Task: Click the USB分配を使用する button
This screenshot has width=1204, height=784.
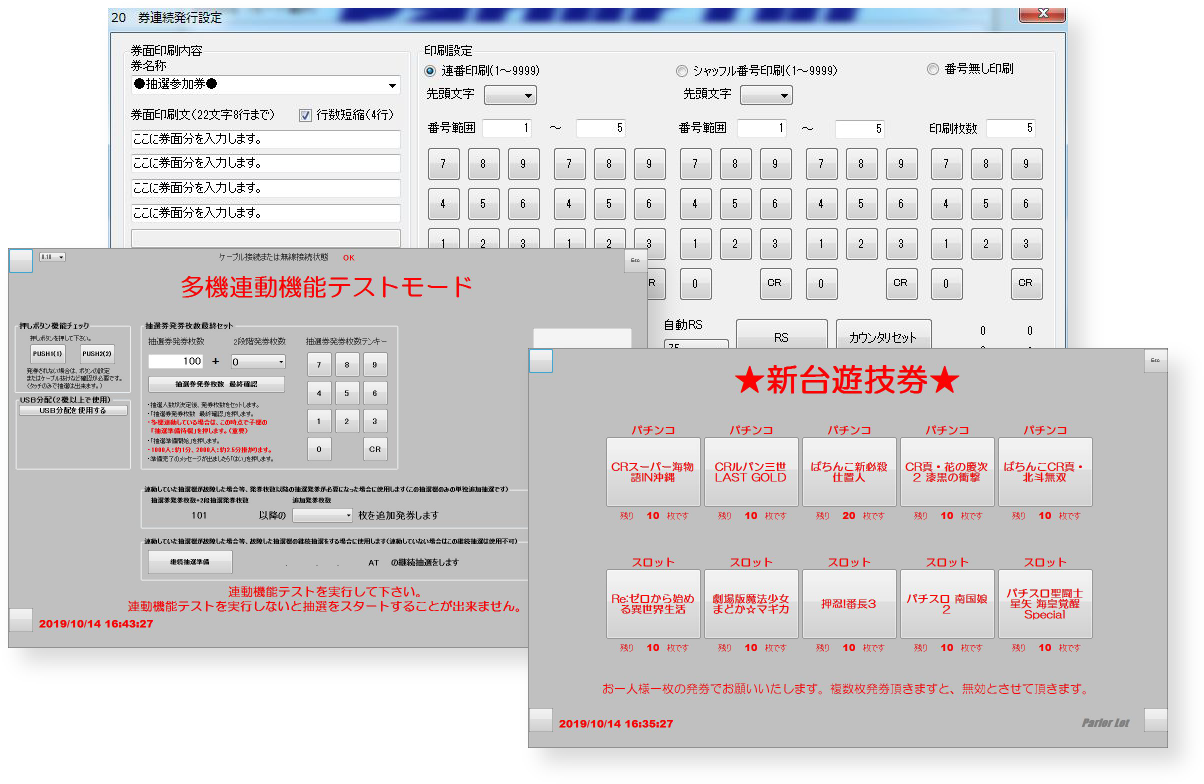Action: [74, 410]
